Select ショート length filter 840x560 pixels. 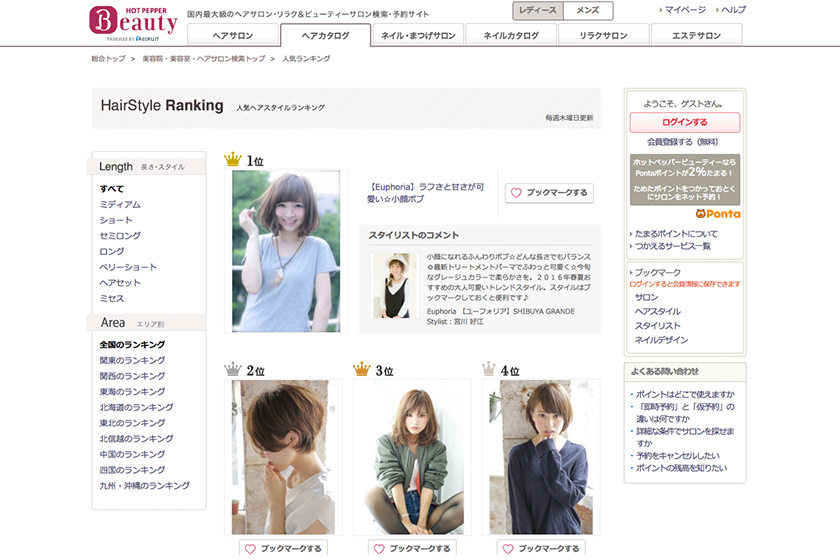[x=116, y=220]
